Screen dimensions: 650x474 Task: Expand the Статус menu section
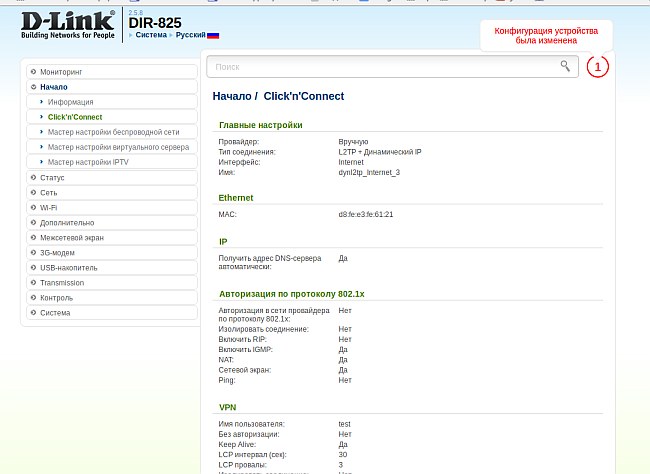(x=52, y=177)
